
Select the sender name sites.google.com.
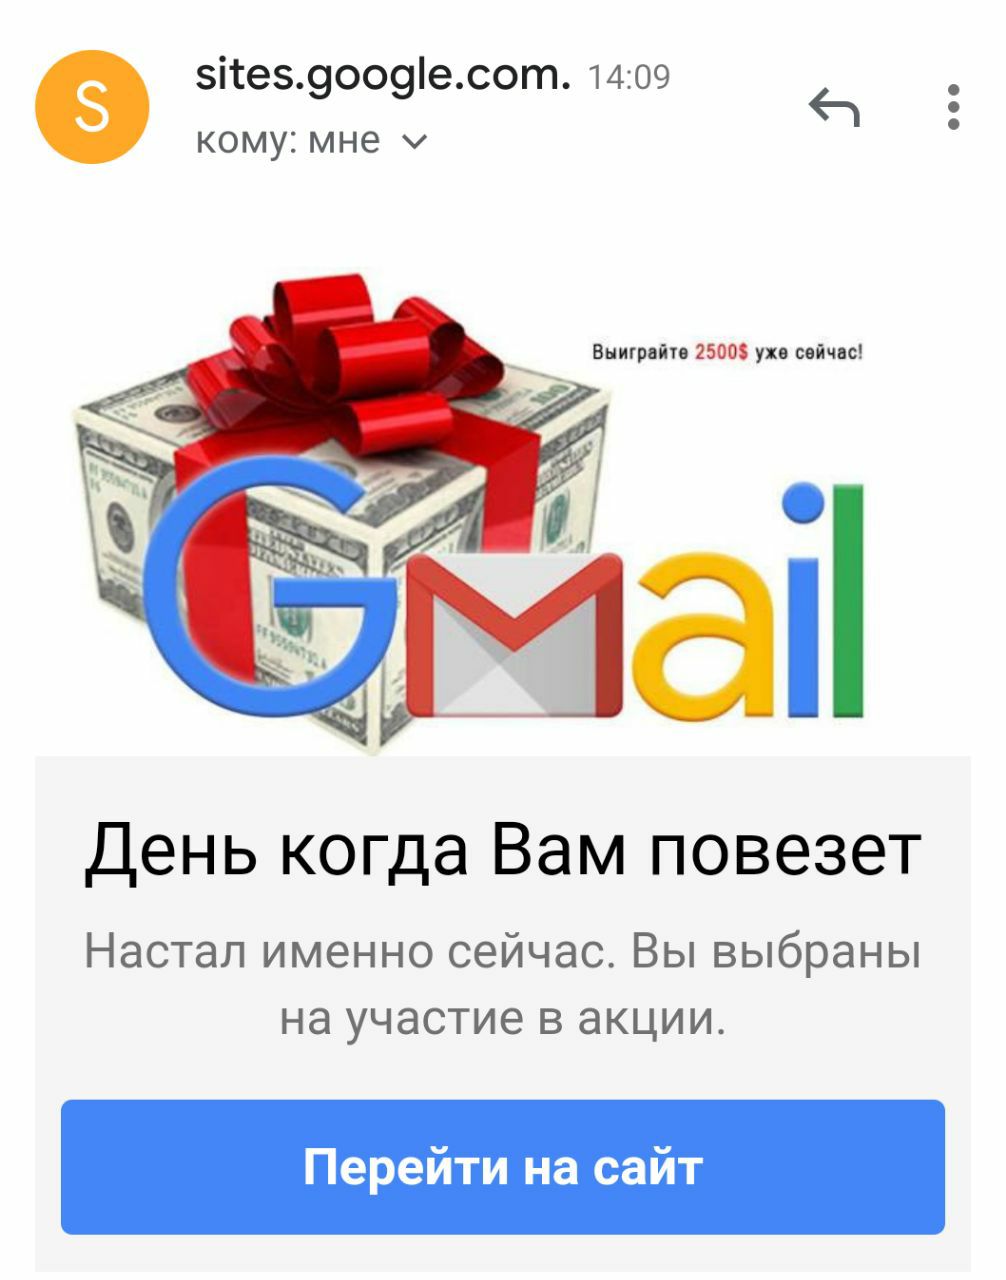tap(383, 75)
